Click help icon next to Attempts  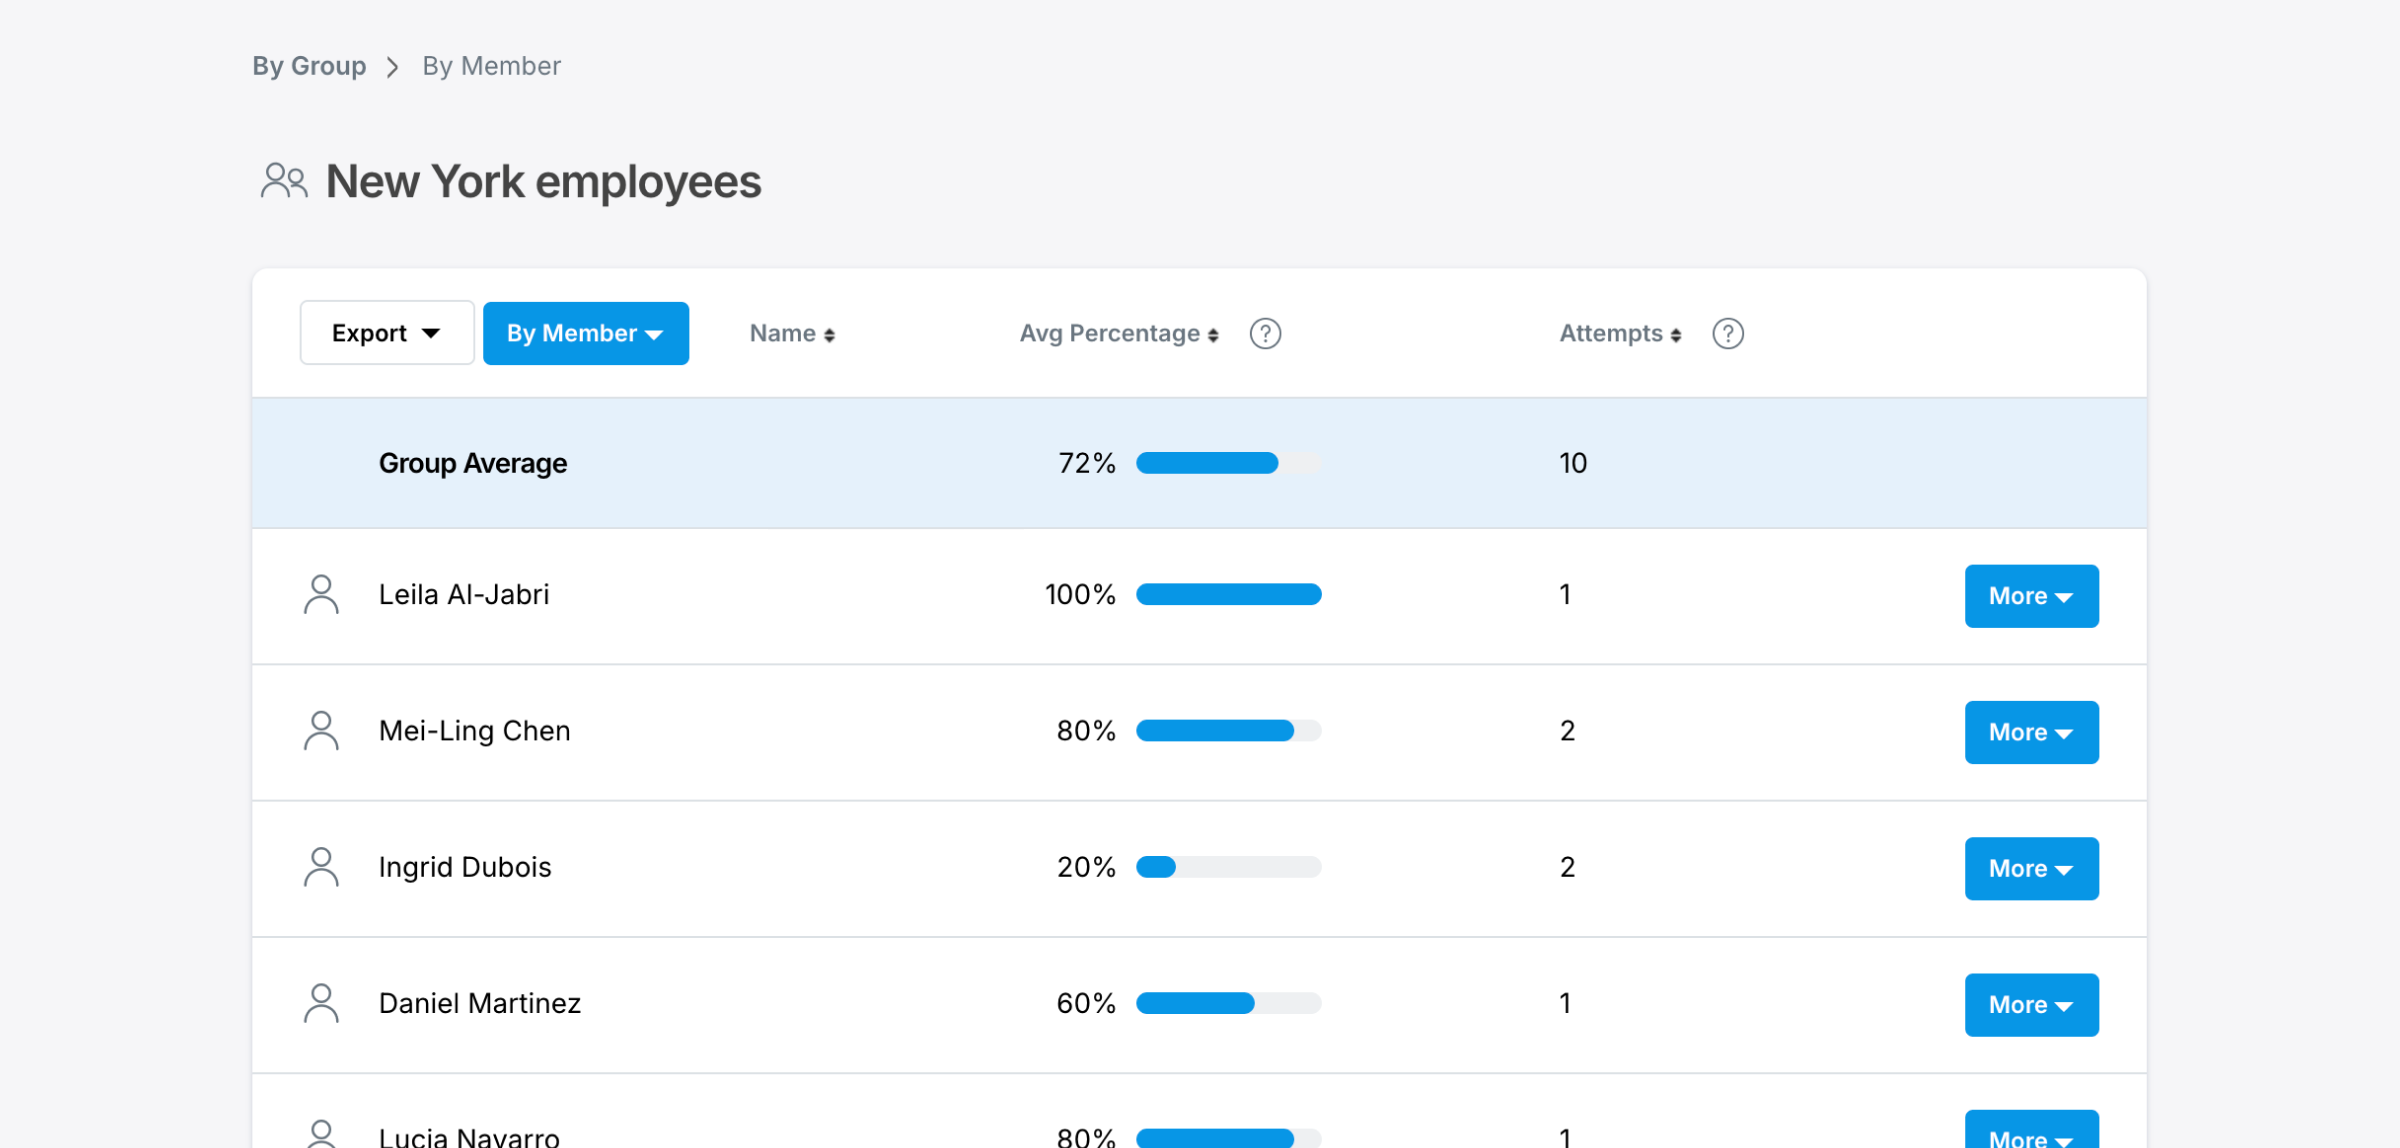tap(1727, 333)
